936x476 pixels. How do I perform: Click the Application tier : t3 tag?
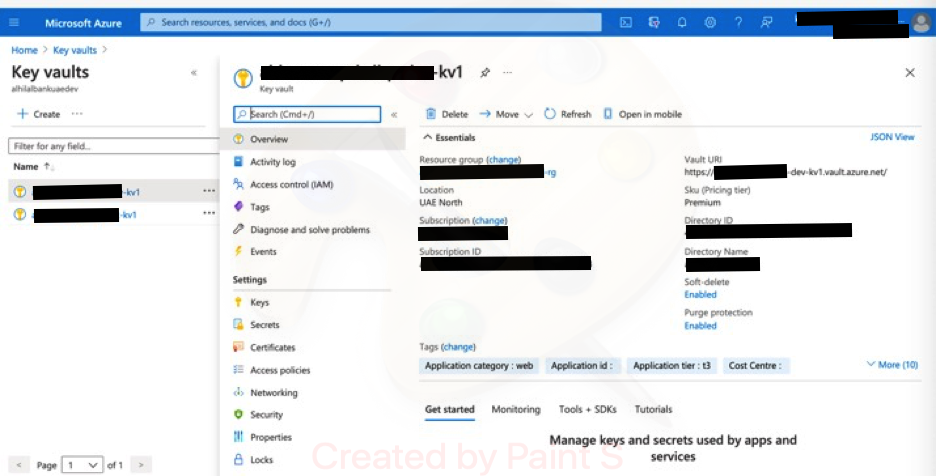point(672,366)
